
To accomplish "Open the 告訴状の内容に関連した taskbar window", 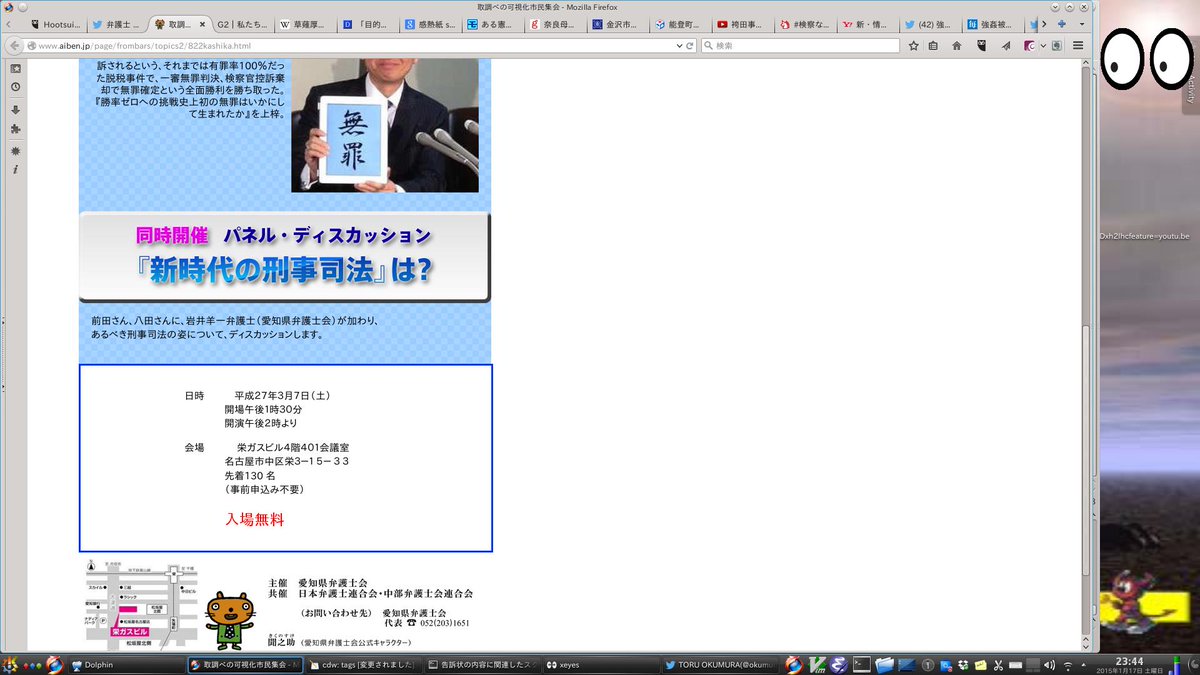I will (x=483, y=664).
